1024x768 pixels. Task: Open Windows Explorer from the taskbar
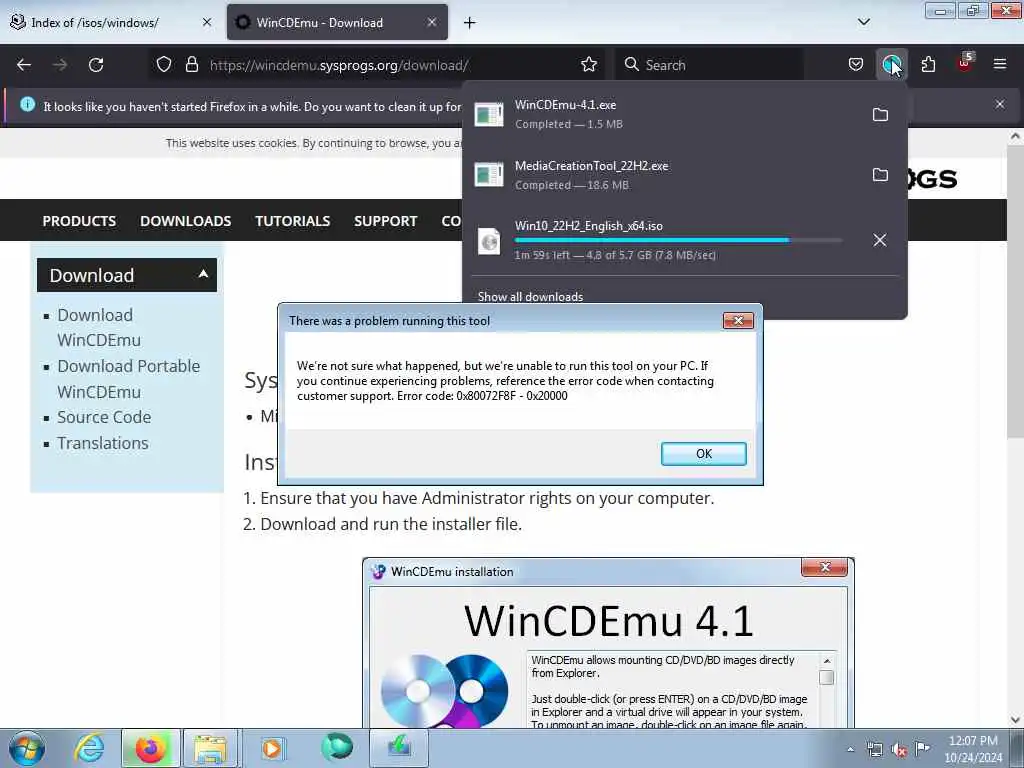[210, 748]
